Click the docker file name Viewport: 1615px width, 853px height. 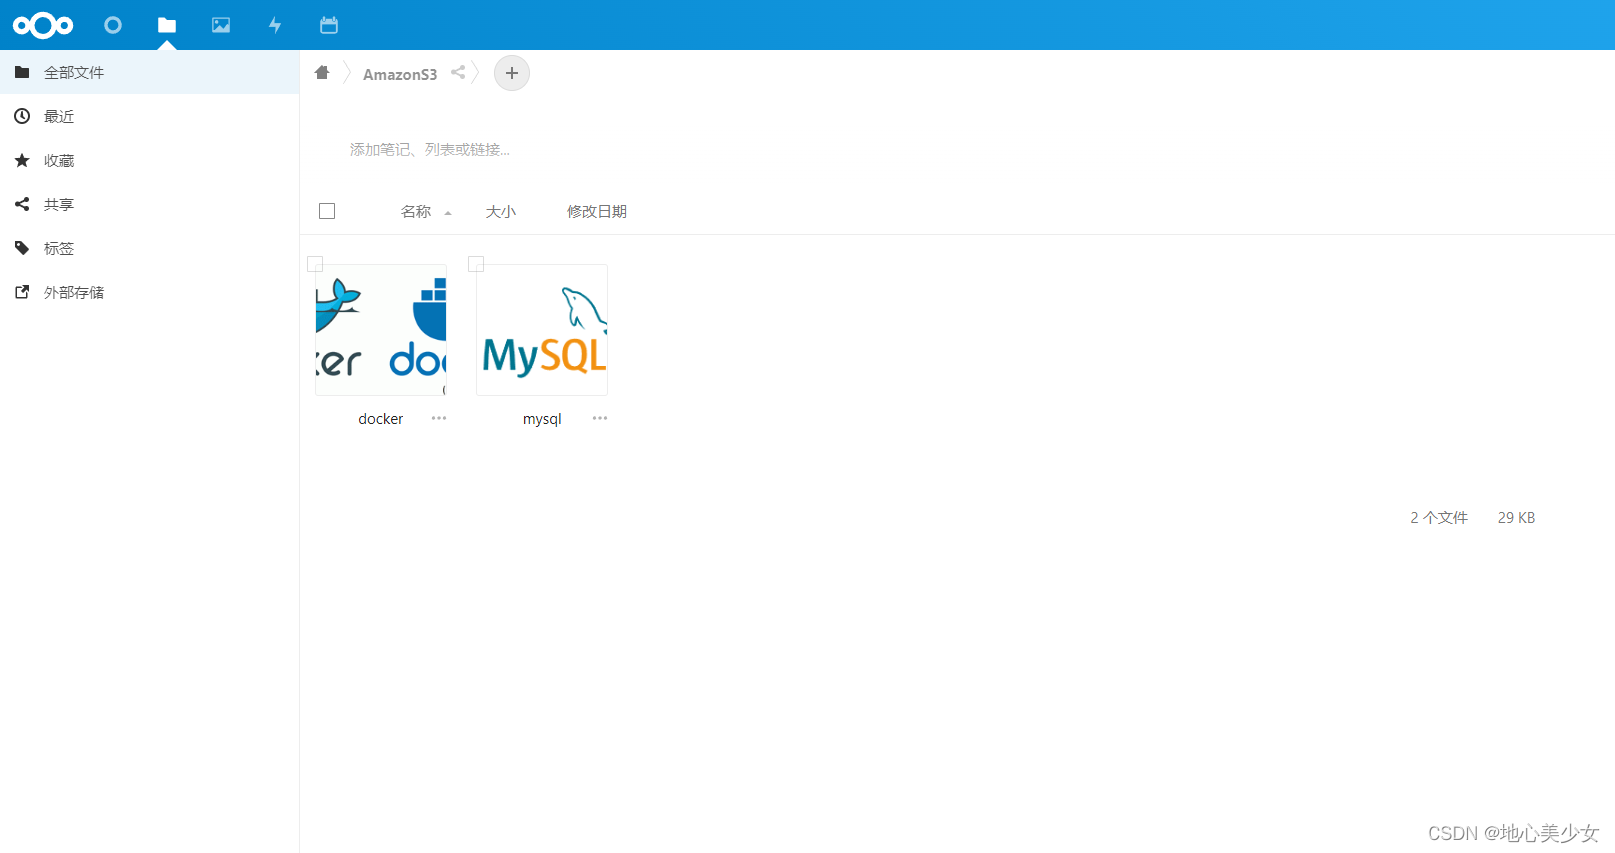click(381, 419)
